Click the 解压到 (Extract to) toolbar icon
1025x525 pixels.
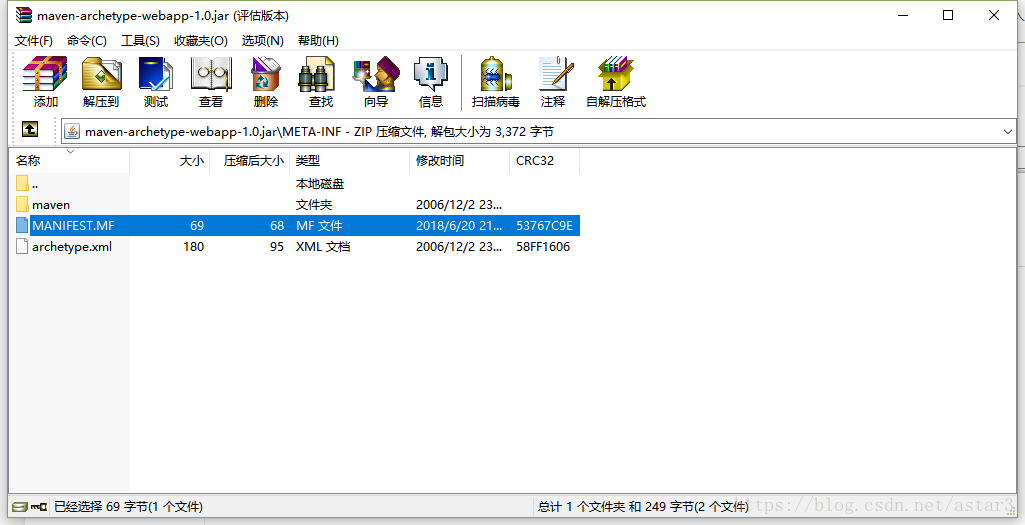coord(101,74)
